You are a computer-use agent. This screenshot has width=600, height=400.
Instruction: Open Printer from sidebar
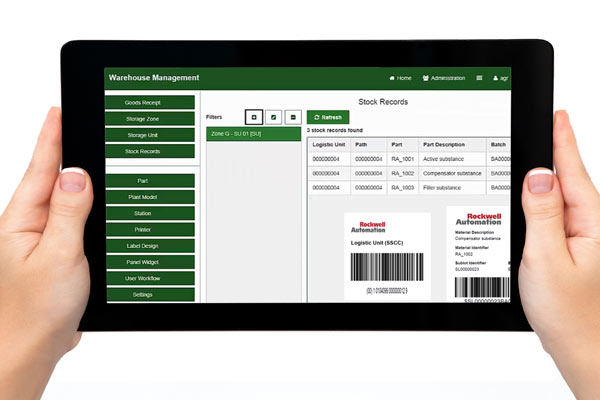[150, 230]
